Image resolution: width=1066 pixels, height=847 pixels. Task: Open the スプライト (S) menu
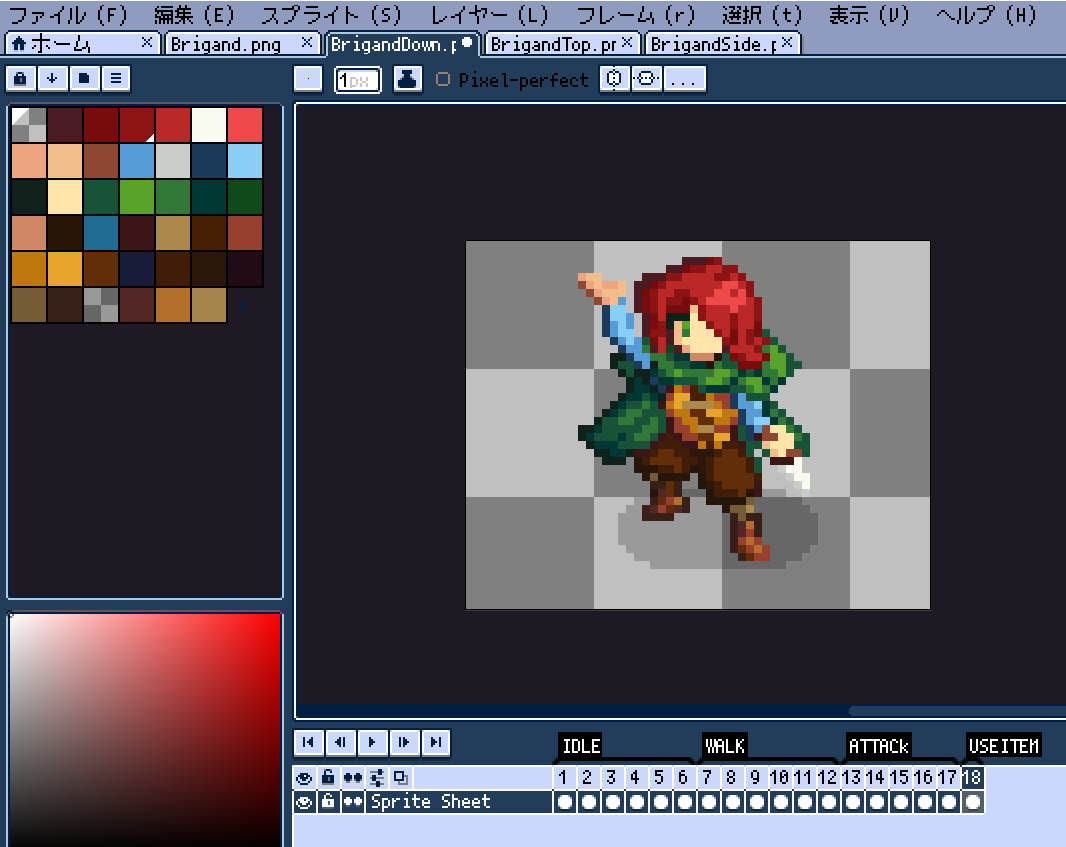click(x=331, y=15)
